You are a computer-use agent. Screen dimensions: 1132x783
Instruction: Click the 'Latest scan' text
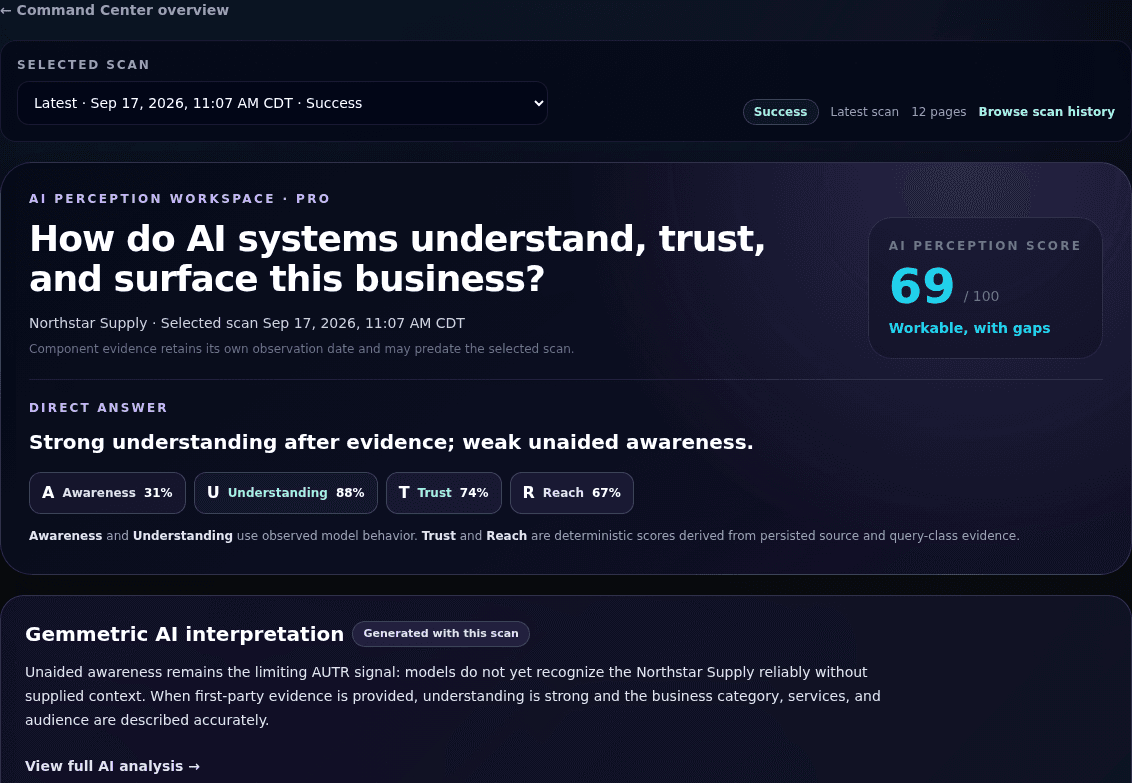(x=864, y=112)
